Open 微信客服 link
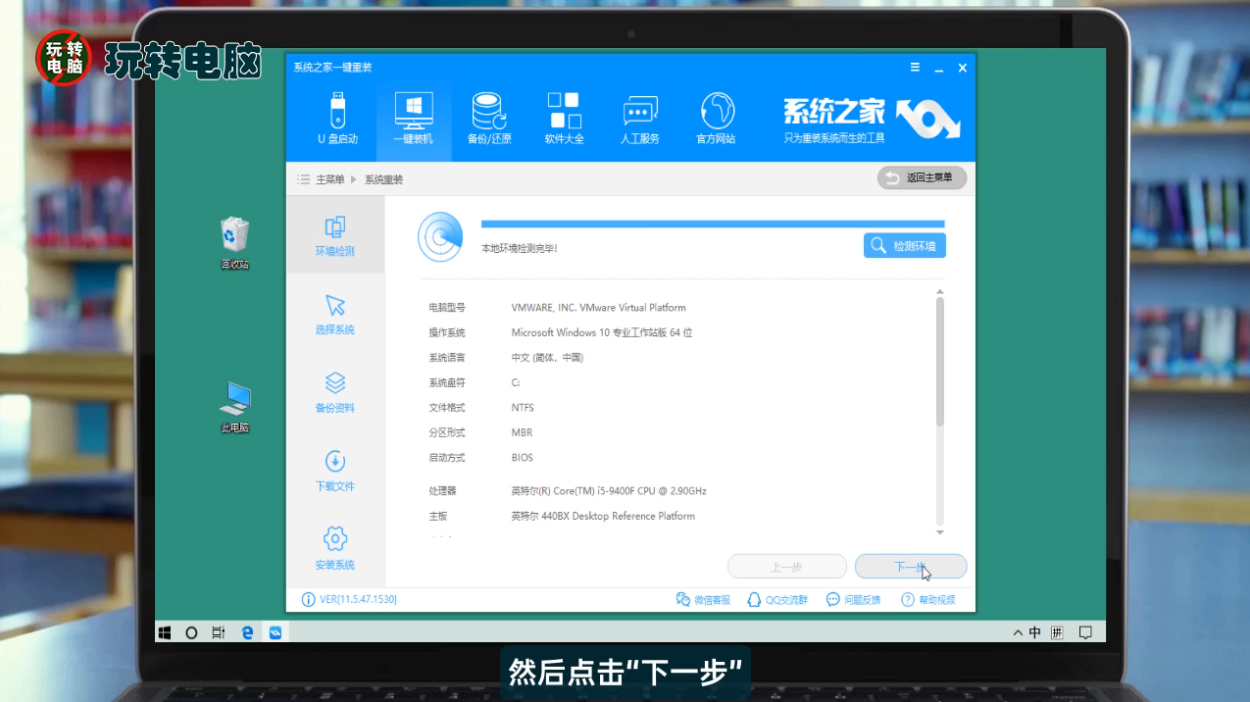 [703, 600]
